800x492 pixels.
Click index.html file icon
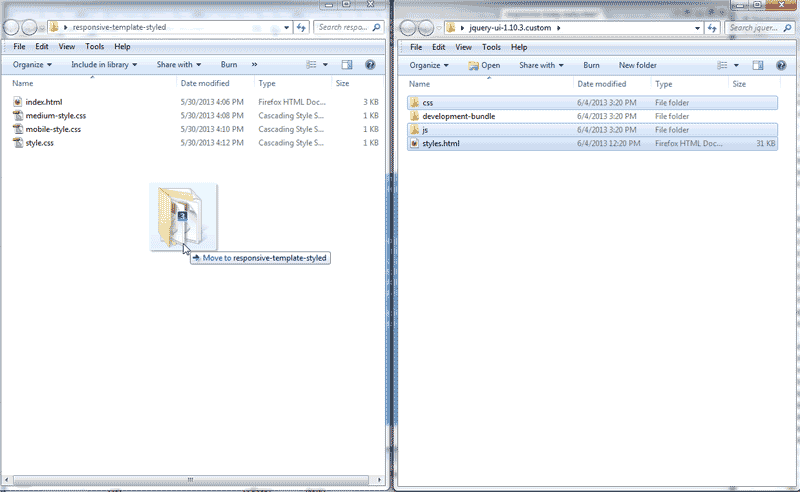[17, 102]
